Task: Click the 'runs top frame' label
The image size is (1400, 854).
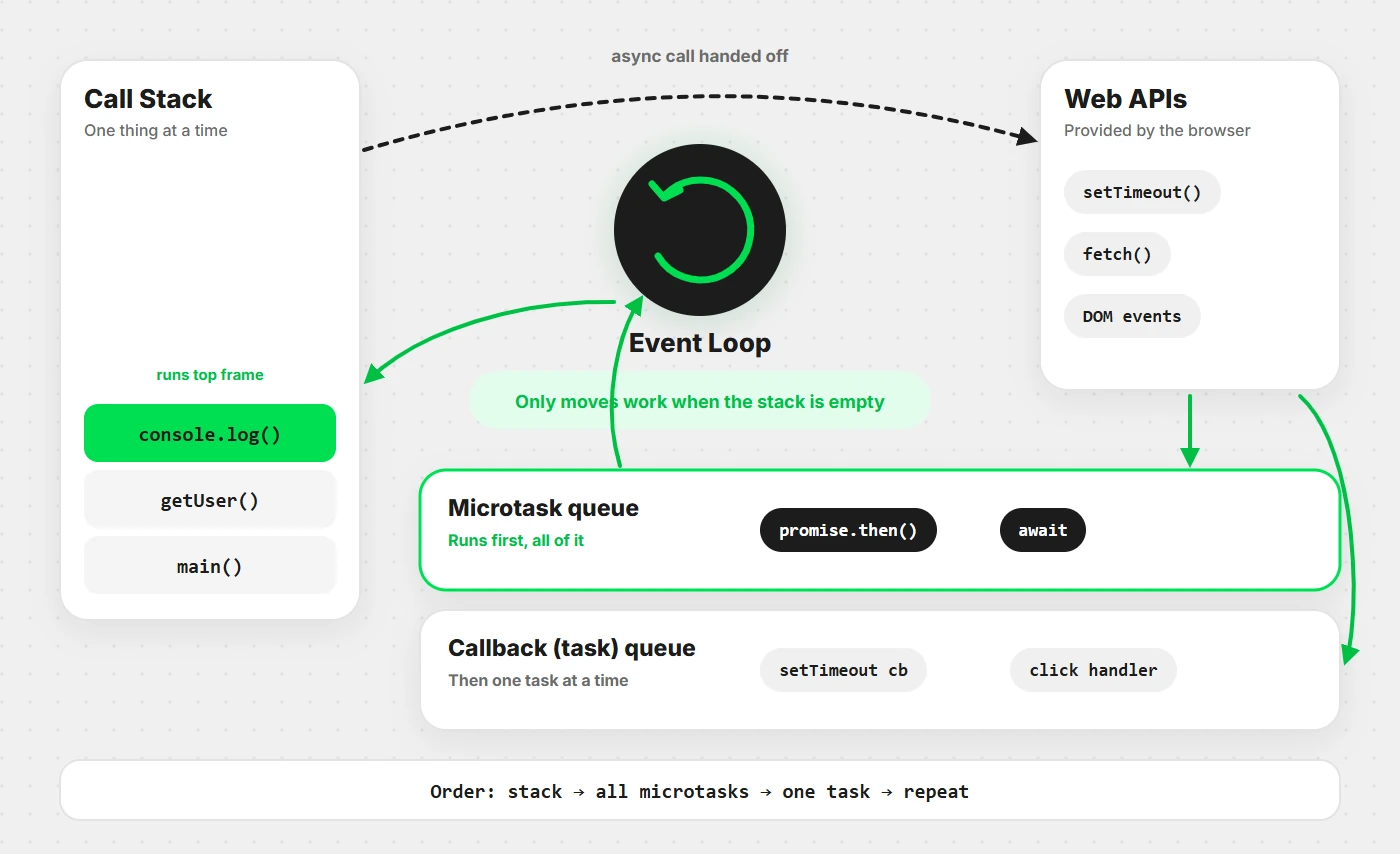Action: click(x=210, y=375)
